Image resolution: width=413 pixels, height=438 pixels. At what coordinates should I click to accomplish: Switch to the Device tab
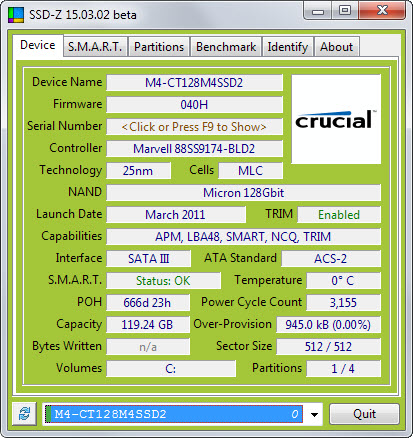click(x=38, y=45)
